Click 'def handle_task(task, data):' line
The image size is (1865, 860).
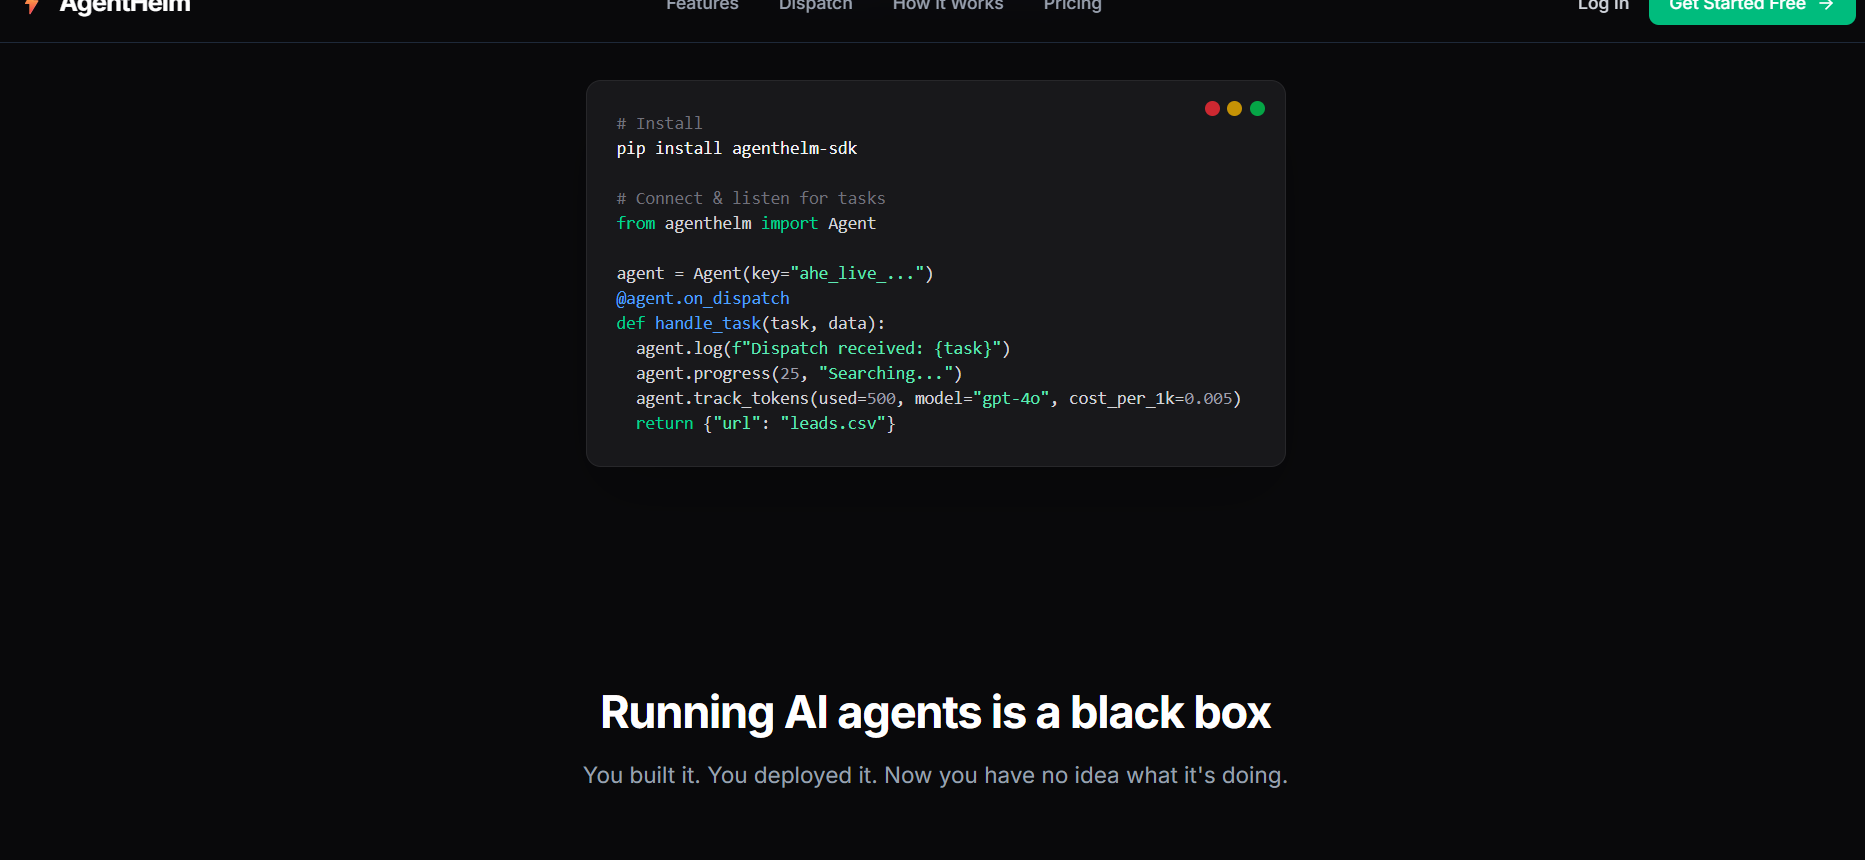[x=751, y=323]
